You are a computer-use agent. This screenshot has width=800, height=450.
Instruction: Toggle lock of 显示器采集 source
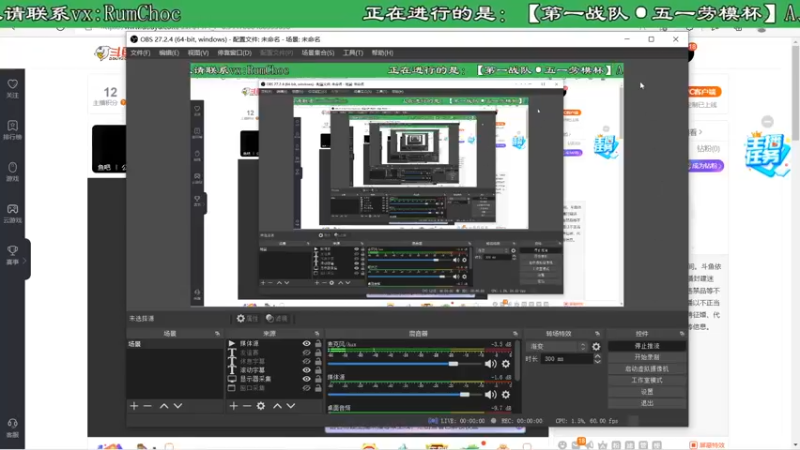(318, 379)
